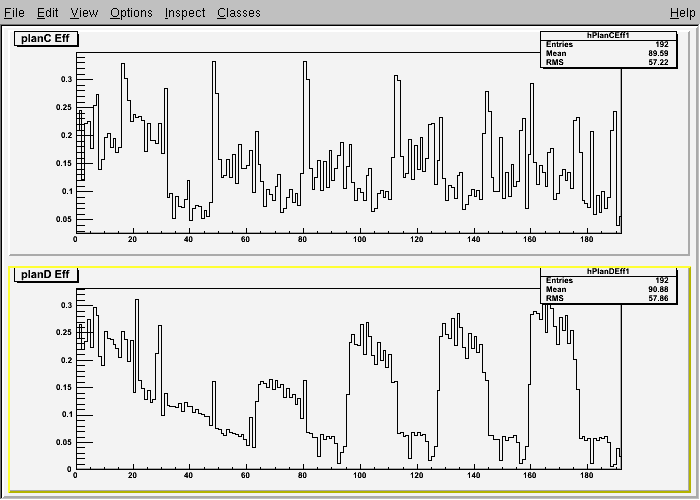
Task: Open the Options menu
Action: 131,13
